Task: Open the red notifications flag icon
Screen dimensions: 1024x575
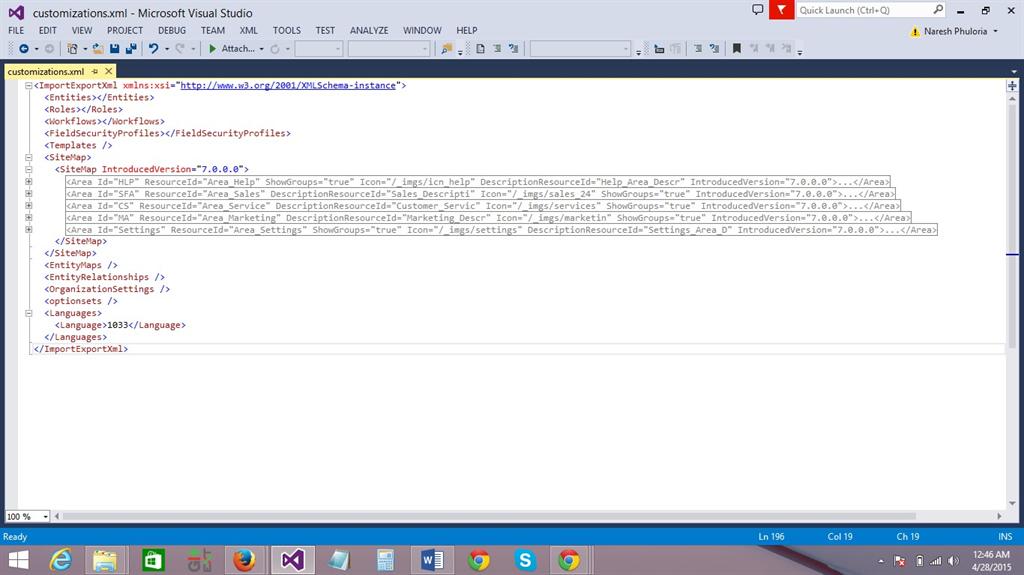Action: point(782,10)
